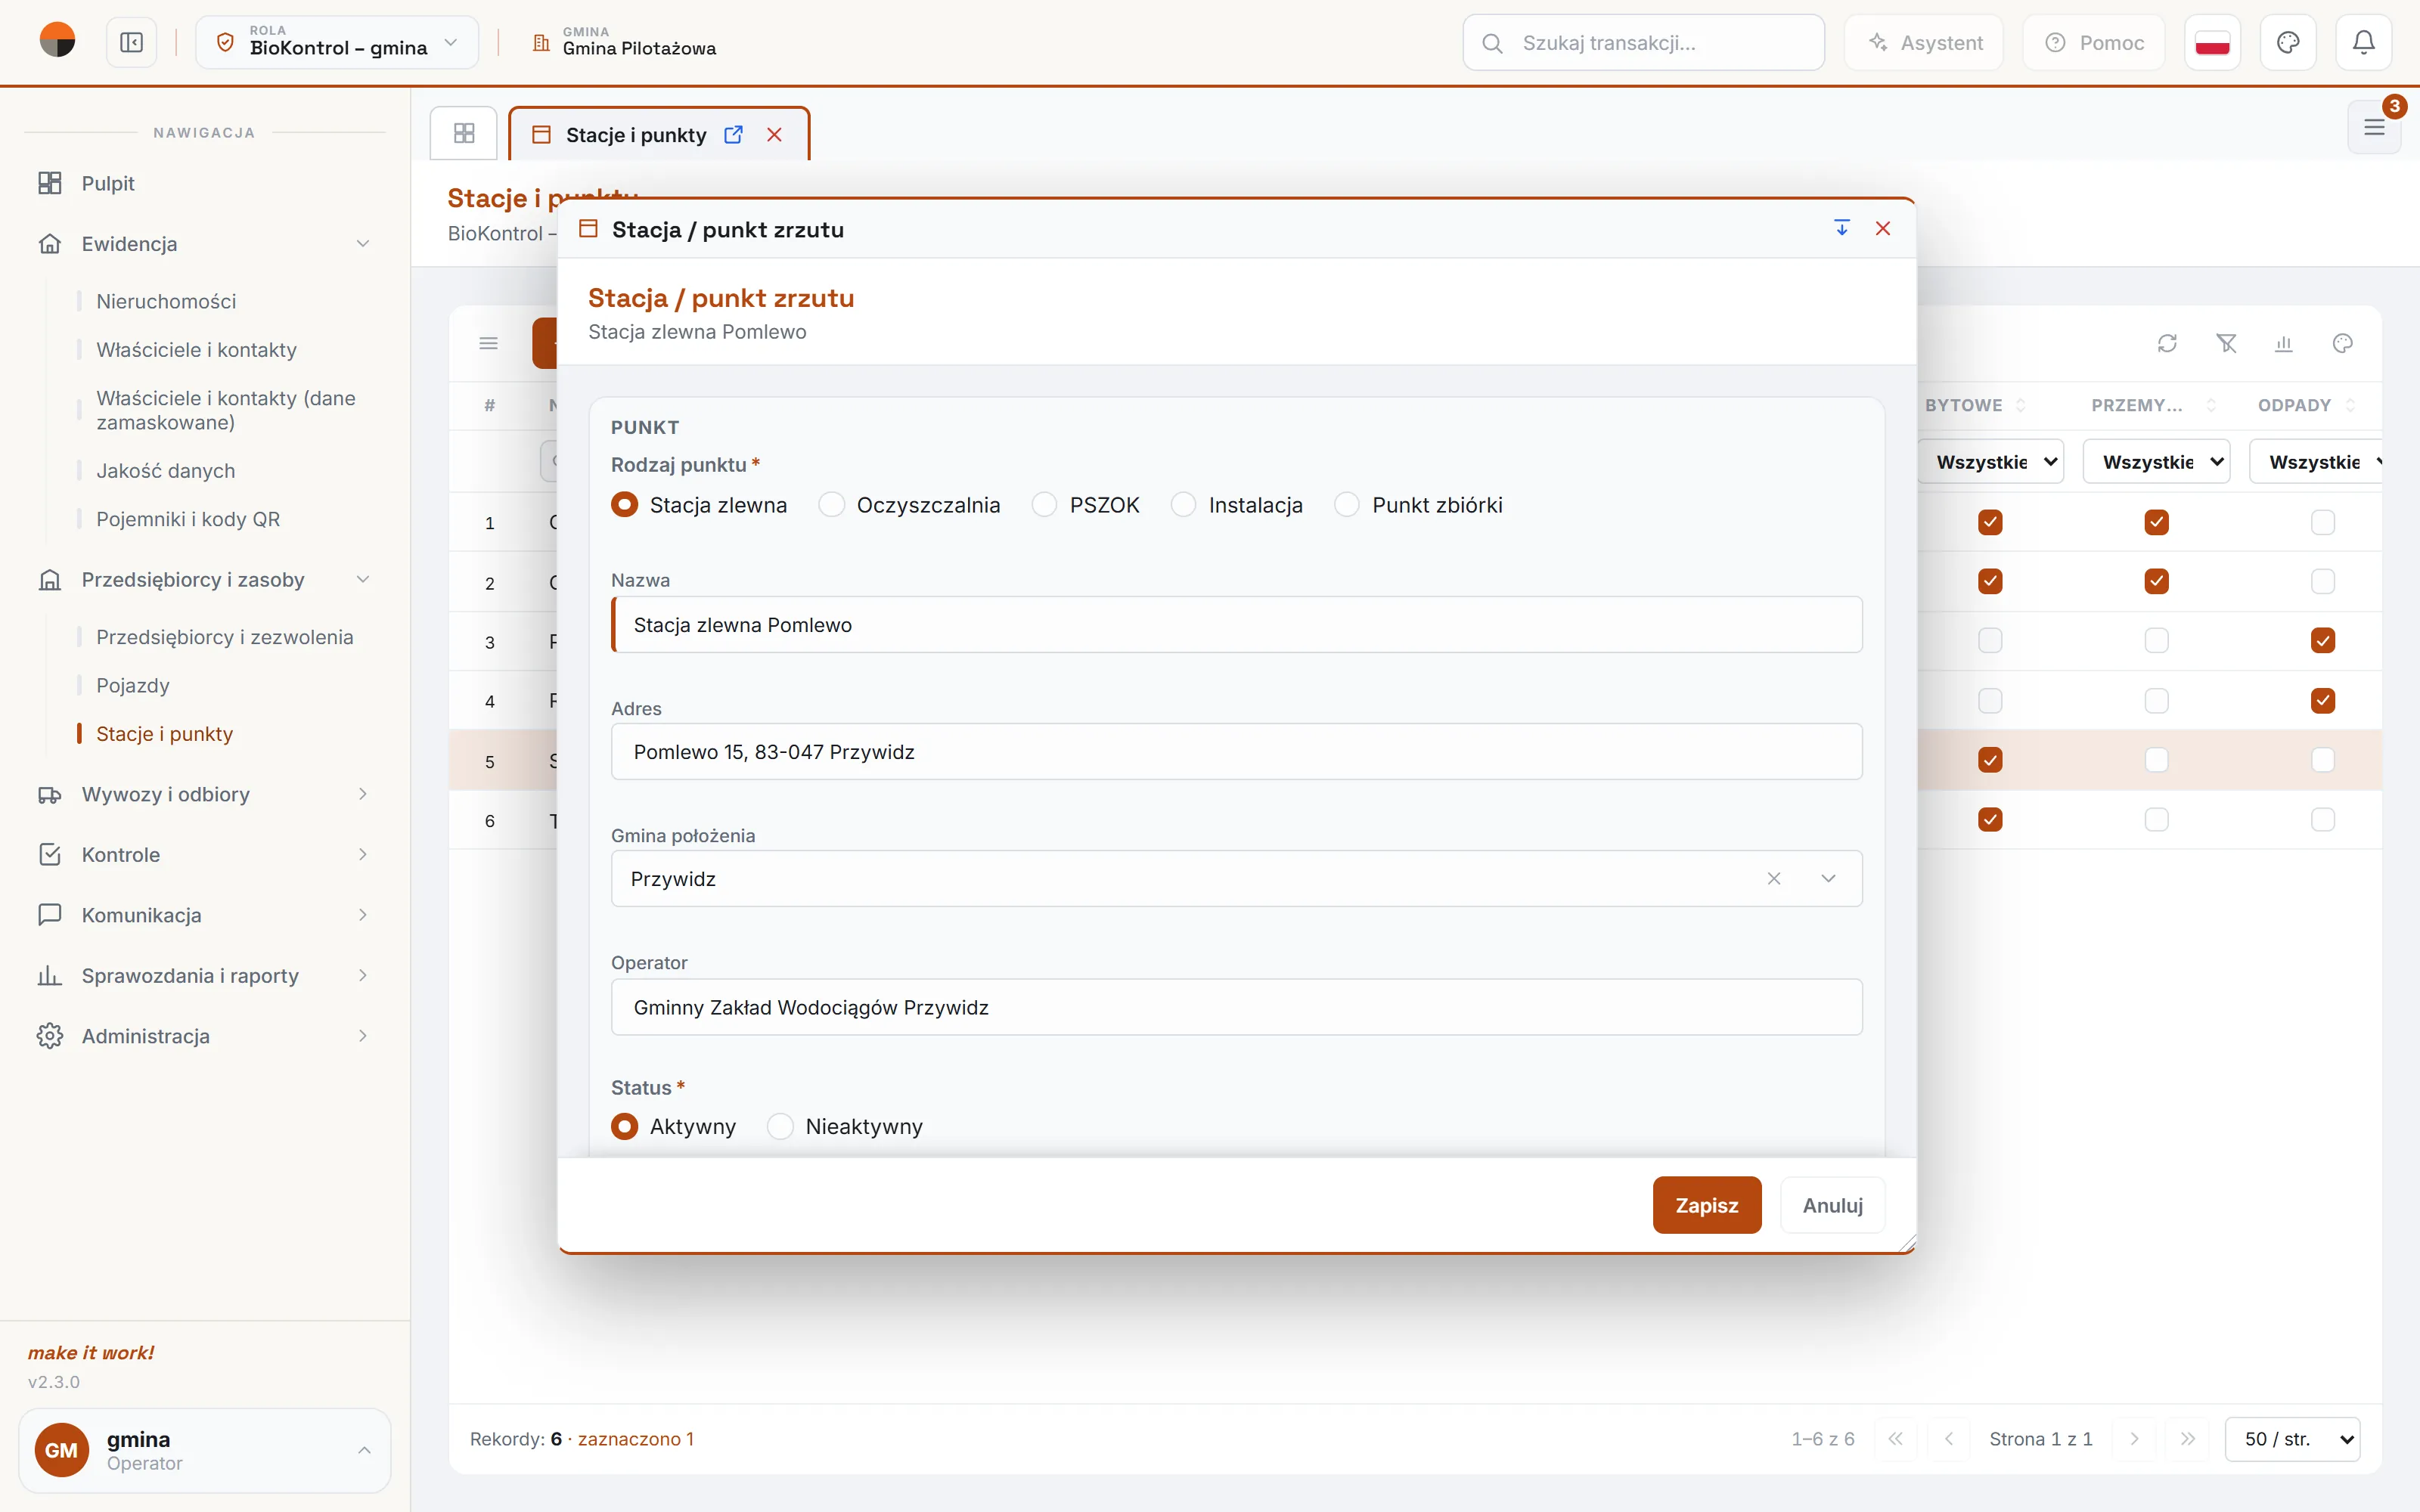Close the Stacje i punkty tab
Viewport: 2420px width, 1512px height.
coord(774,135)
